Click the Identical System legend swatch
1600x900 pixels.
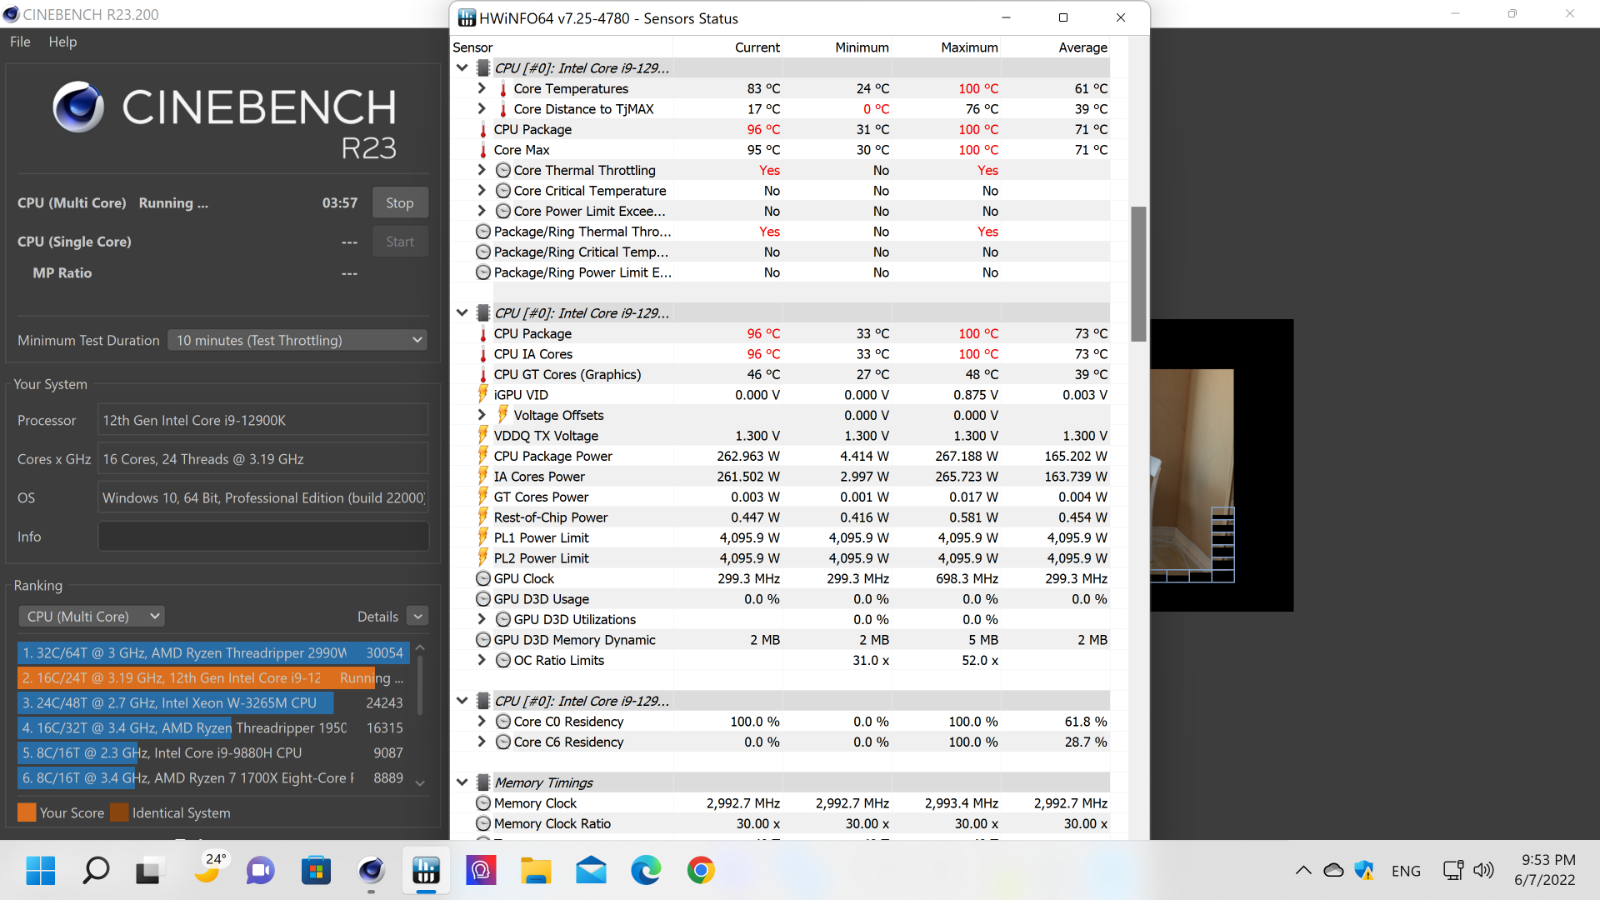[x=119, y=813]
